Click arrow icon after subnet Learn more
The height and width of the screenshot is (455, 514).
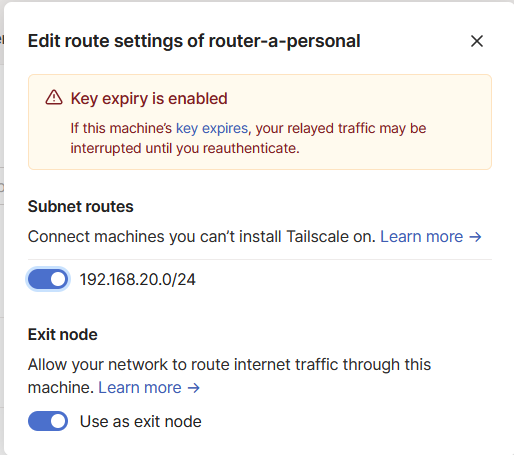click(x=475, y=237)
